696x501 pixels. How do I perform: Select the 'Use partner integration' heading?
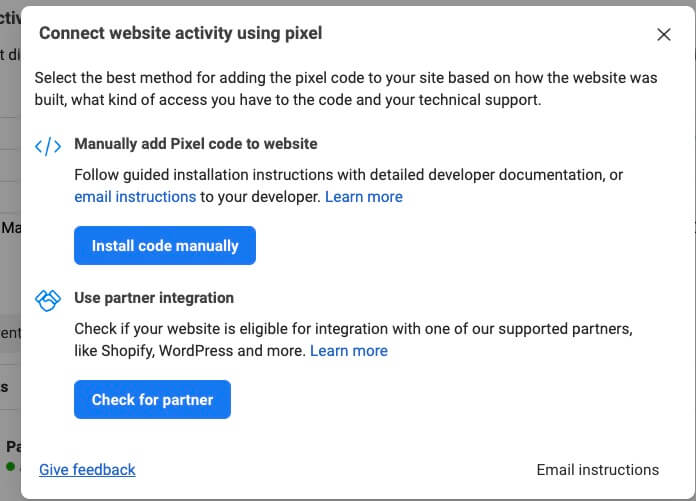[154, 298]
